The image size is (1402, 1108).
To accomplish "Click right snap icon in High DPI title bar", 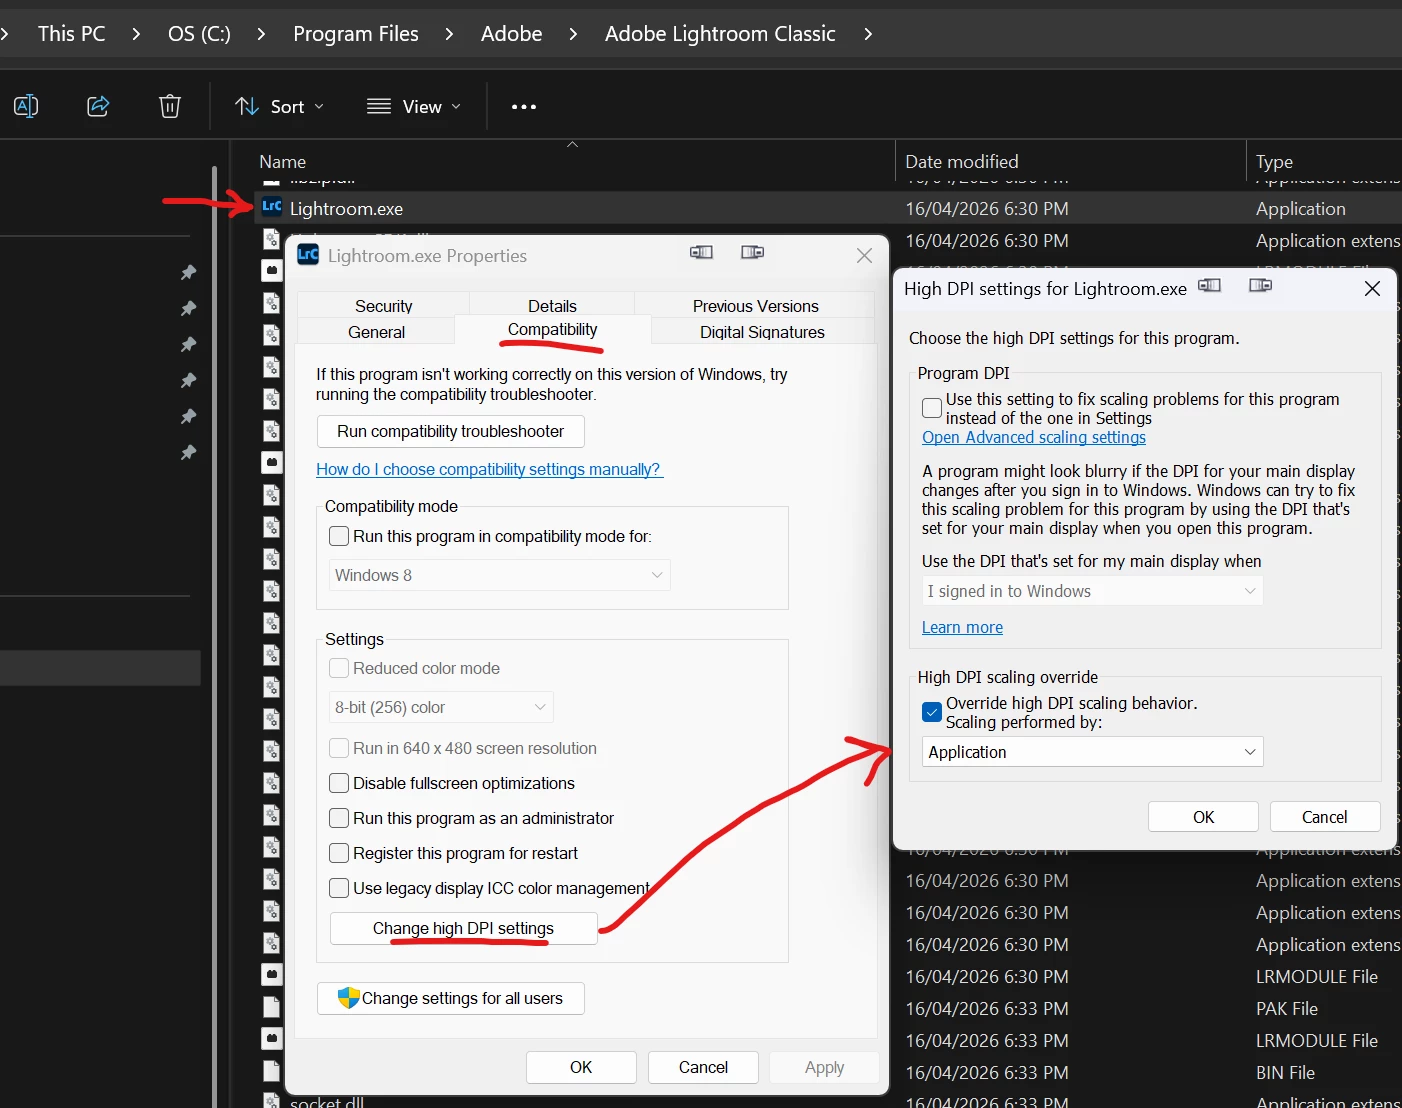I will (x=1261, y=286).
